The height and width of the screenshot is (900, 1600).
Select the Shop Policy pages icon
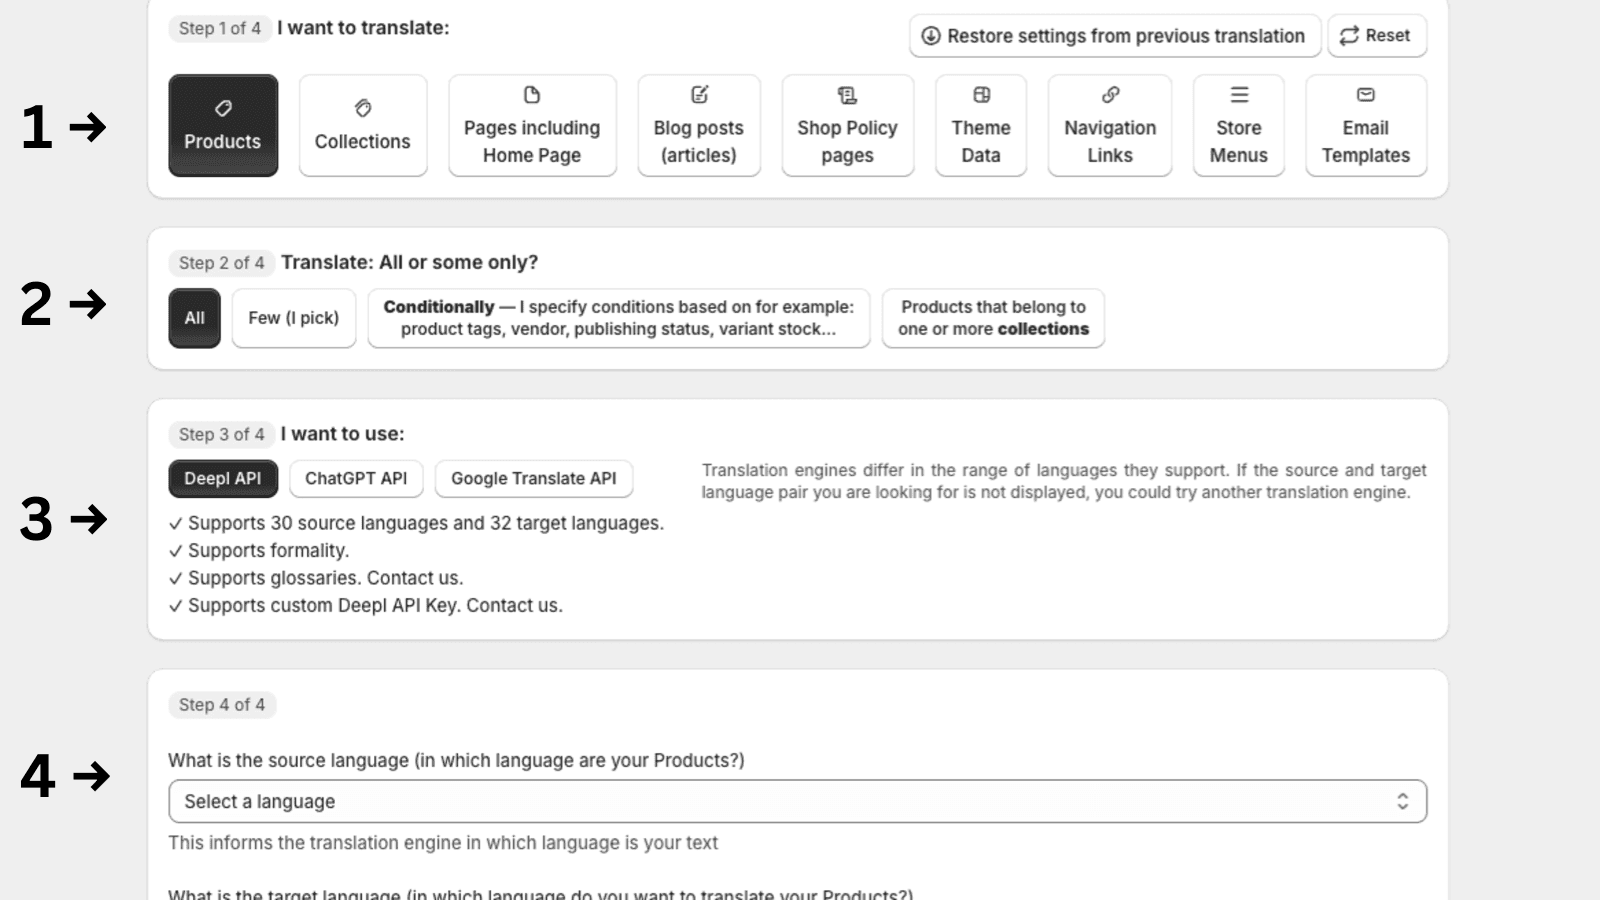pos(846,96)
